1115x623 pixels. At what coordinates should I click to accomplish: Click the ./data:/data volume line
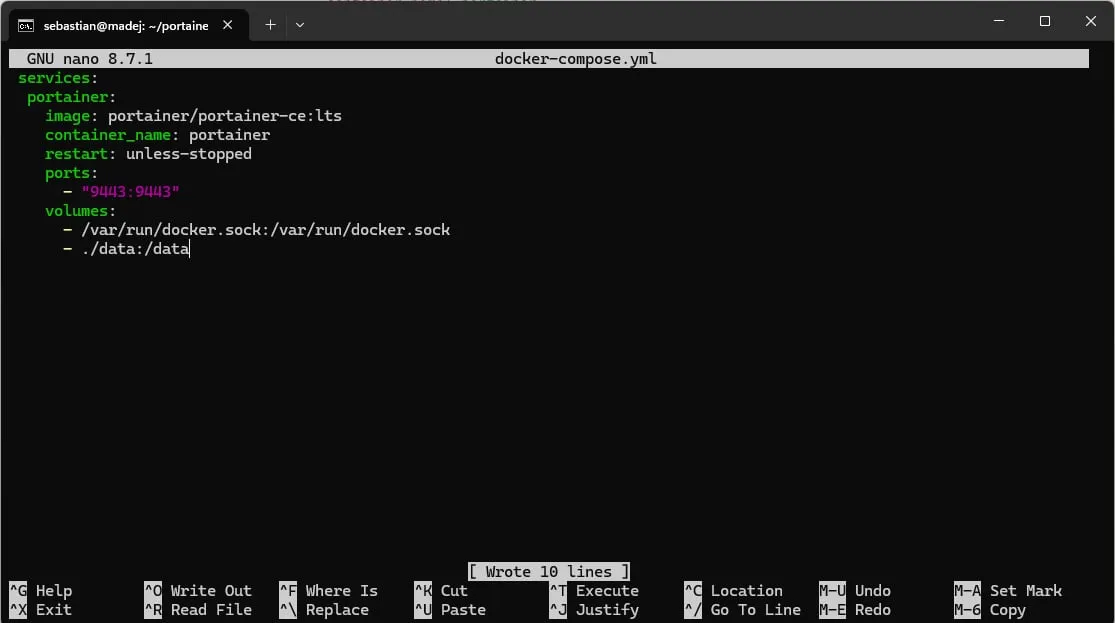(x=126, y=249)
